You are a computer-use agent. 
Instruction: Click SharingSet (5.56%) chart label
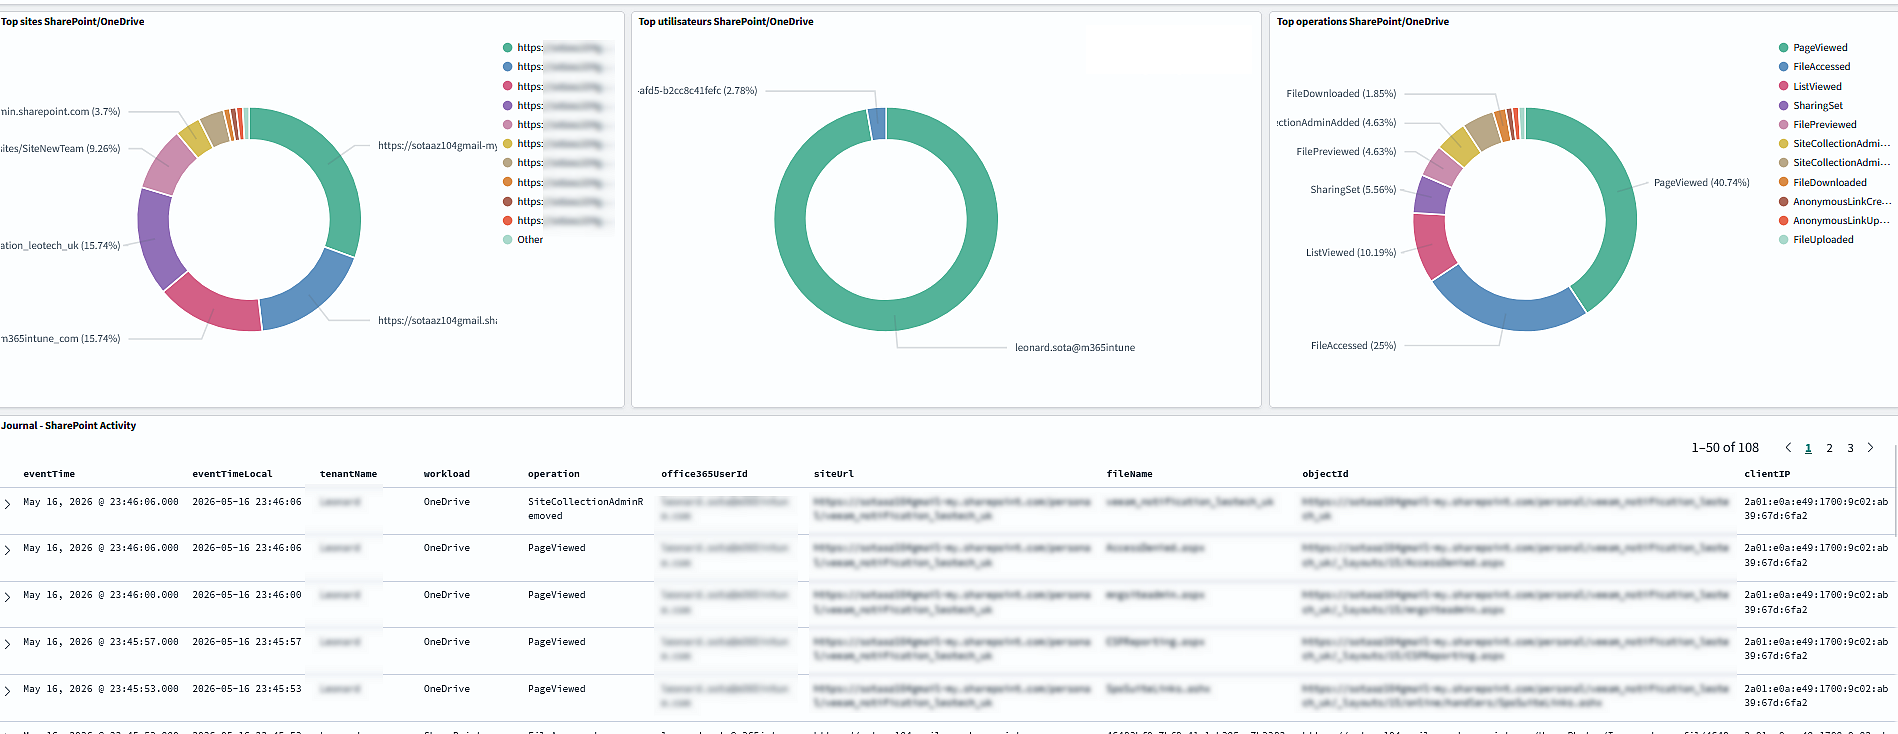tap(1353, 190)
